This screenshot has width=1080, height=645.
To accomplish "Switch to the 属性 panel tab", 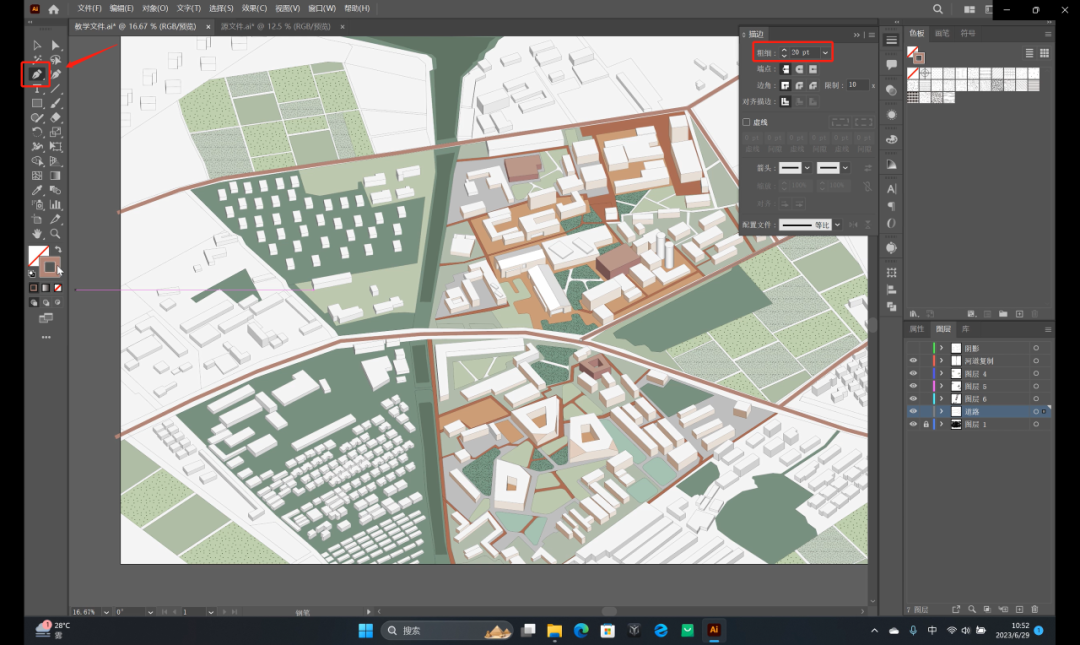I will 917,329.
